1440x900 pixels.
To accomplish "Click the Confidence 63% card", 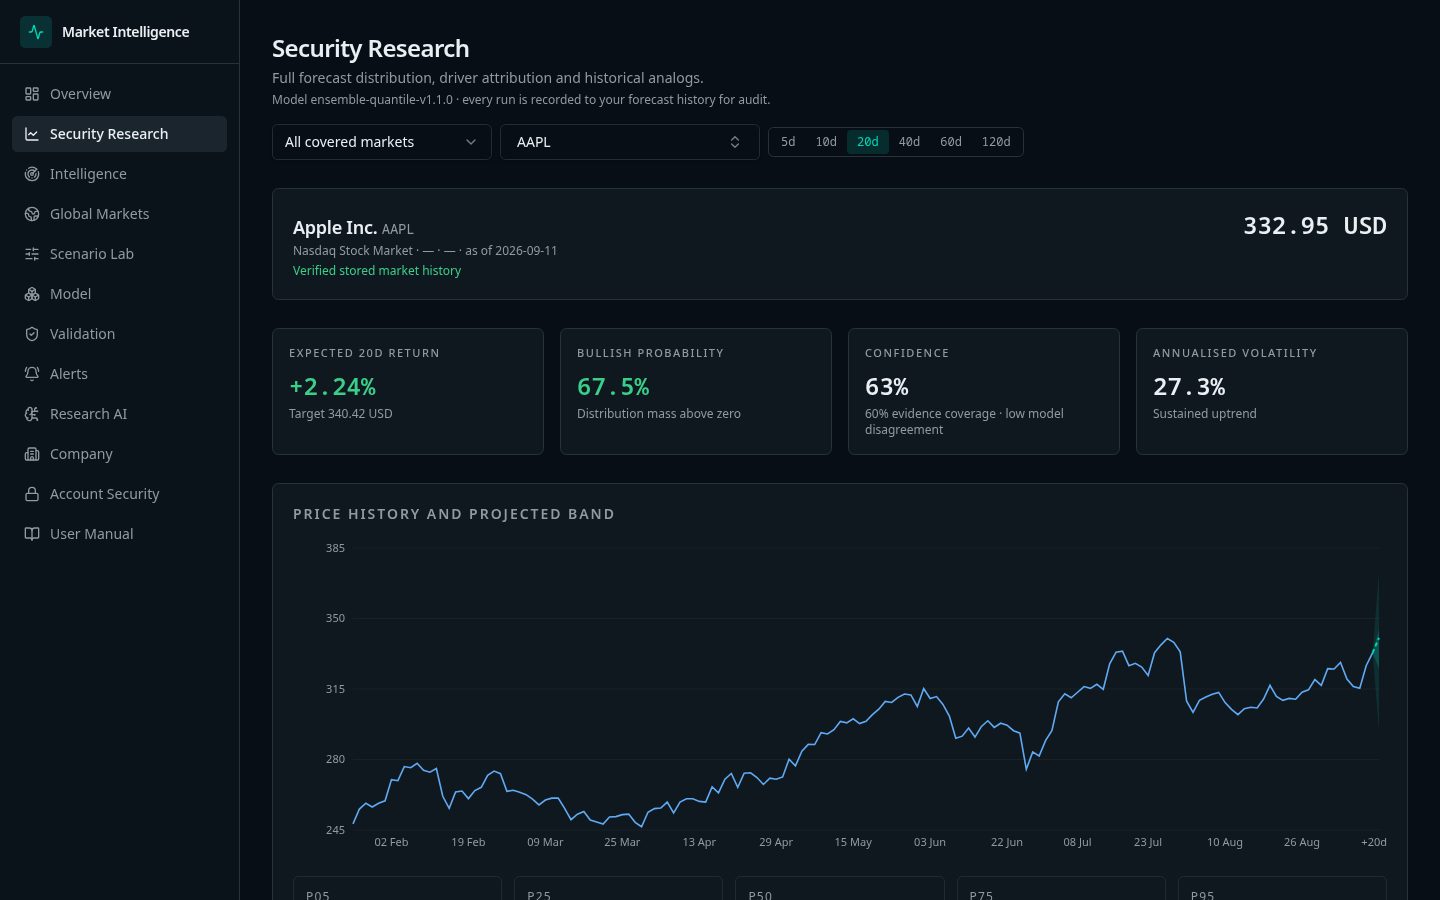I will point(984,391).
